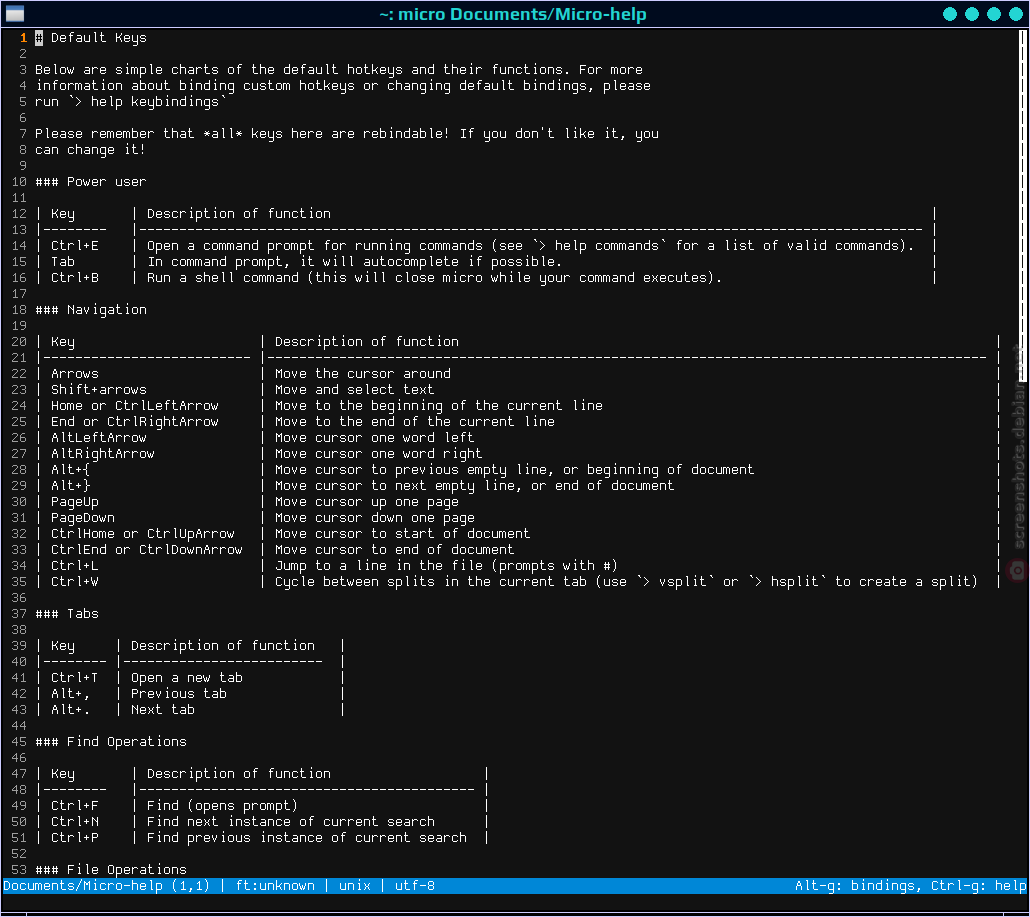Click 'Move and select text' description
This screenshot has width=1030, height=917.
click(x=355, y=390)
